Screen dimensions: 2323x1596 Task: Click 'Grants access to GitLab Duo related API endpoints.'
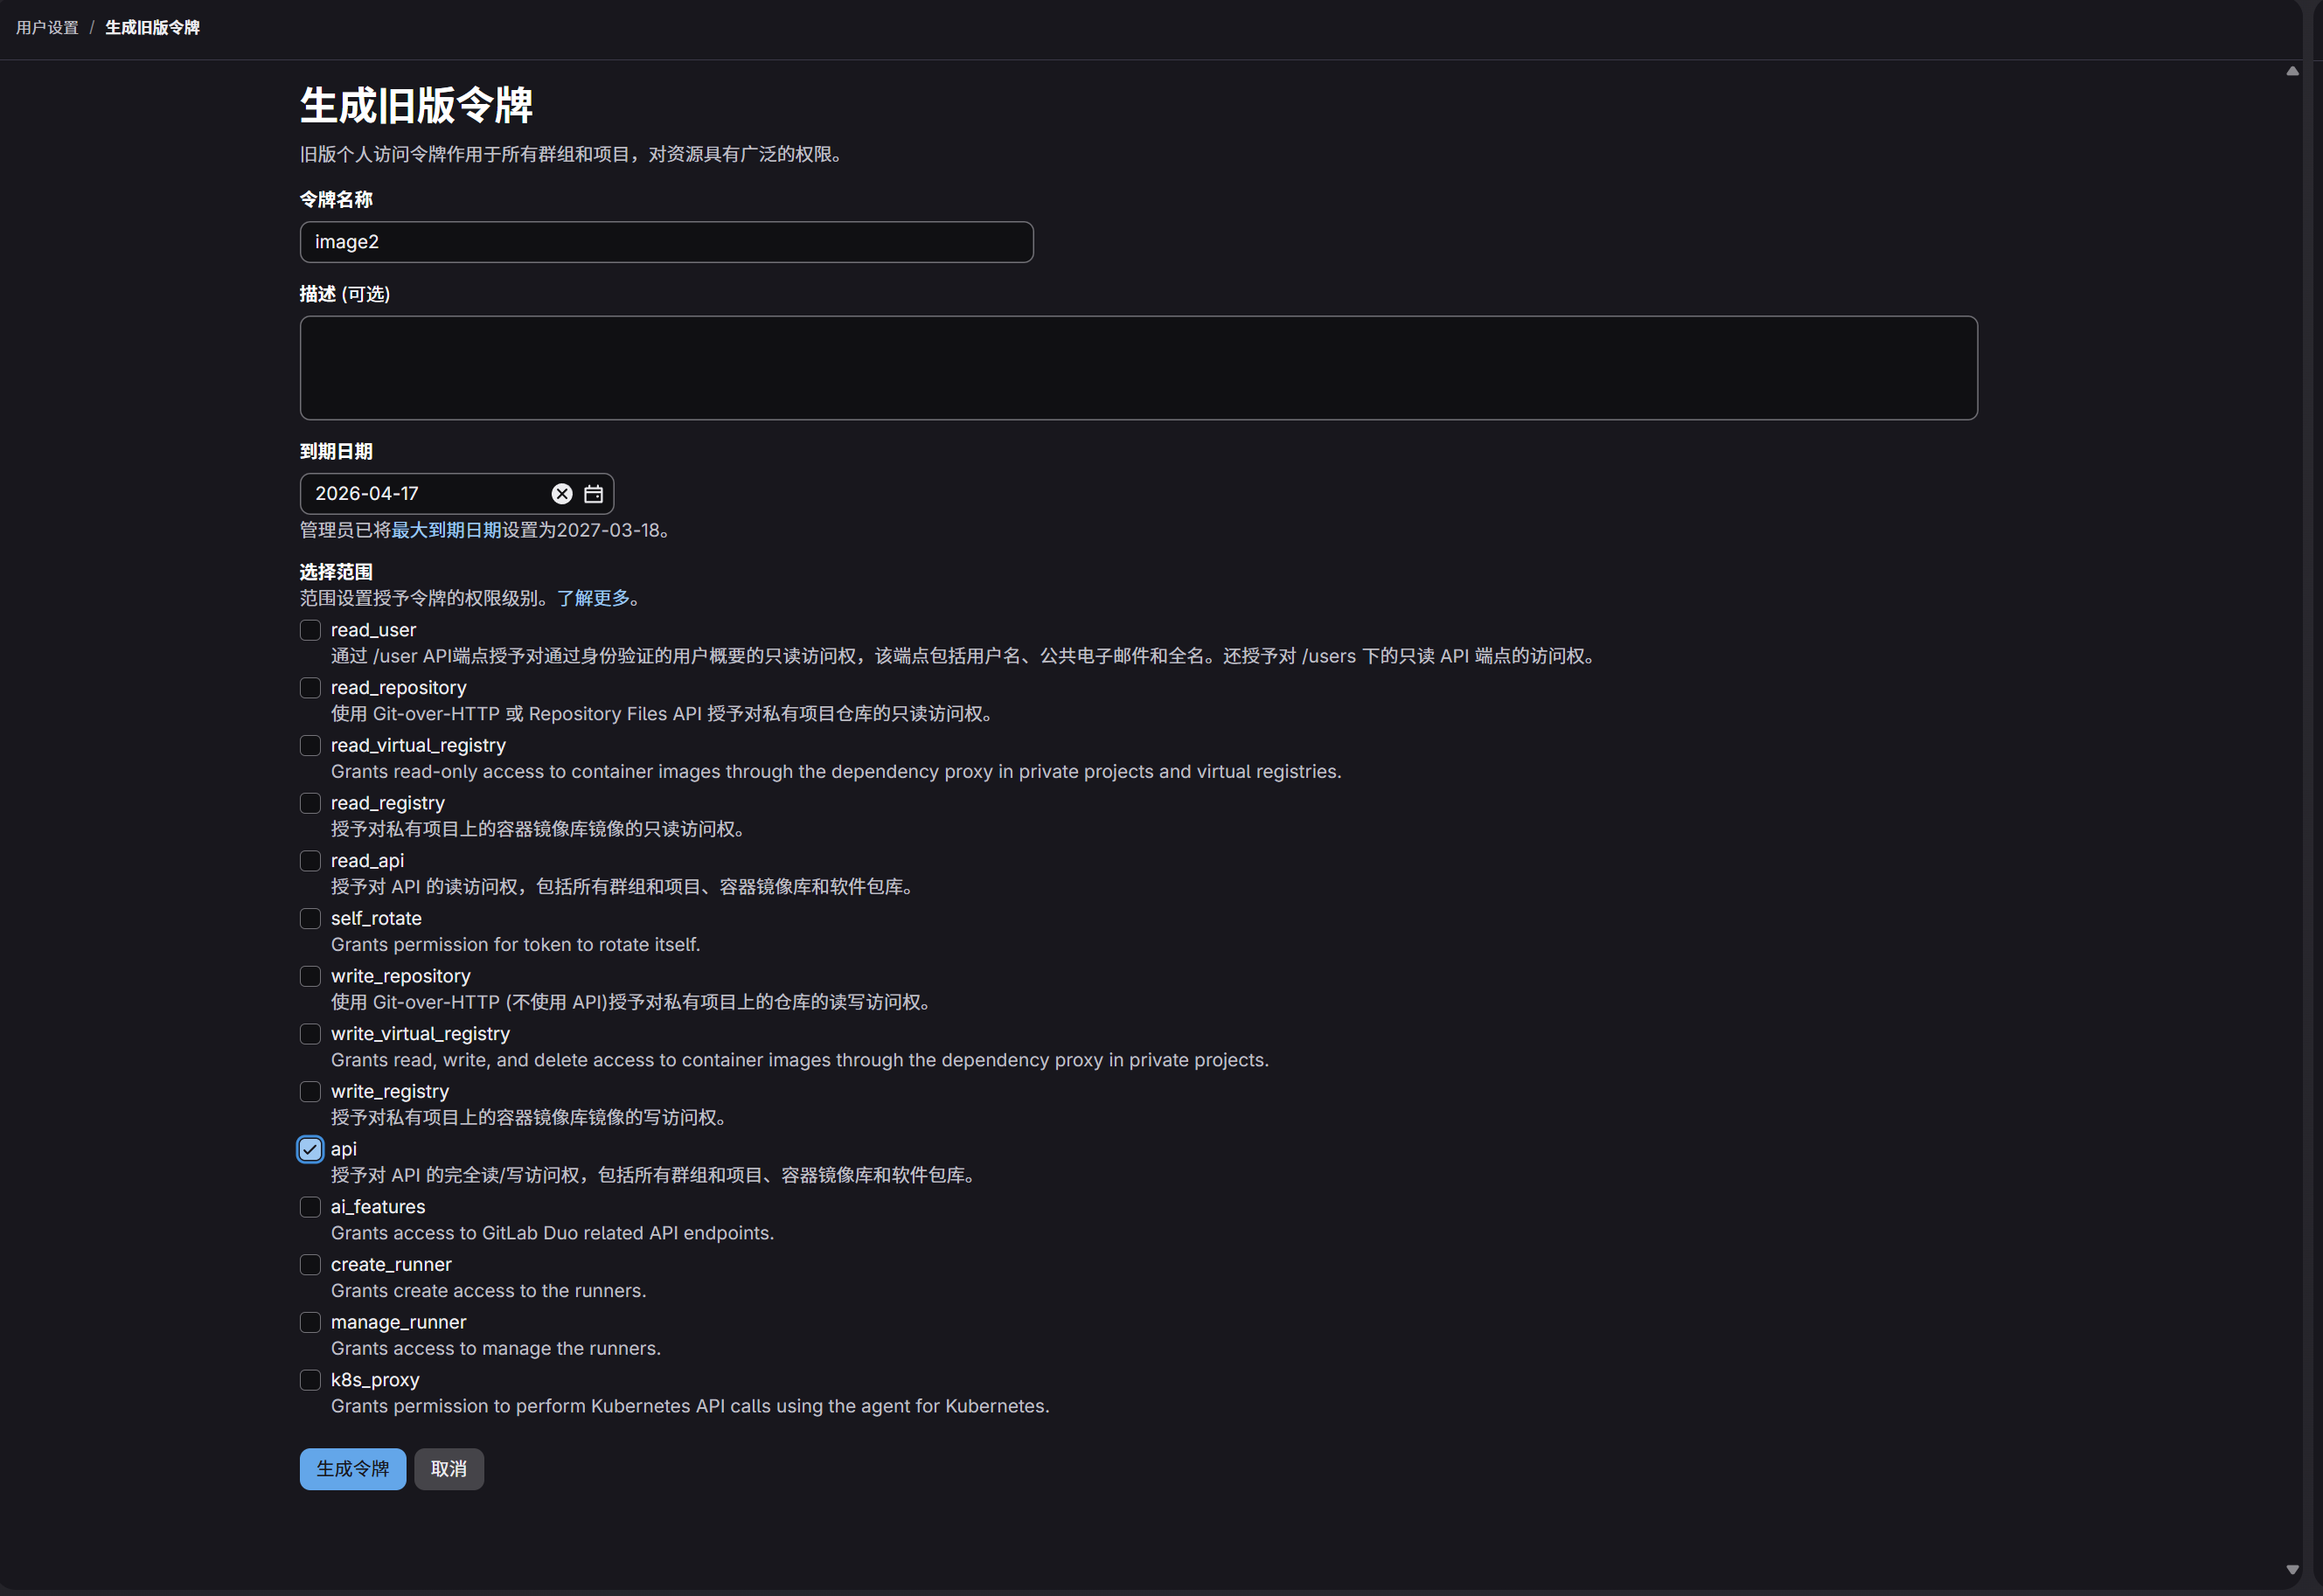point(553,1234)
